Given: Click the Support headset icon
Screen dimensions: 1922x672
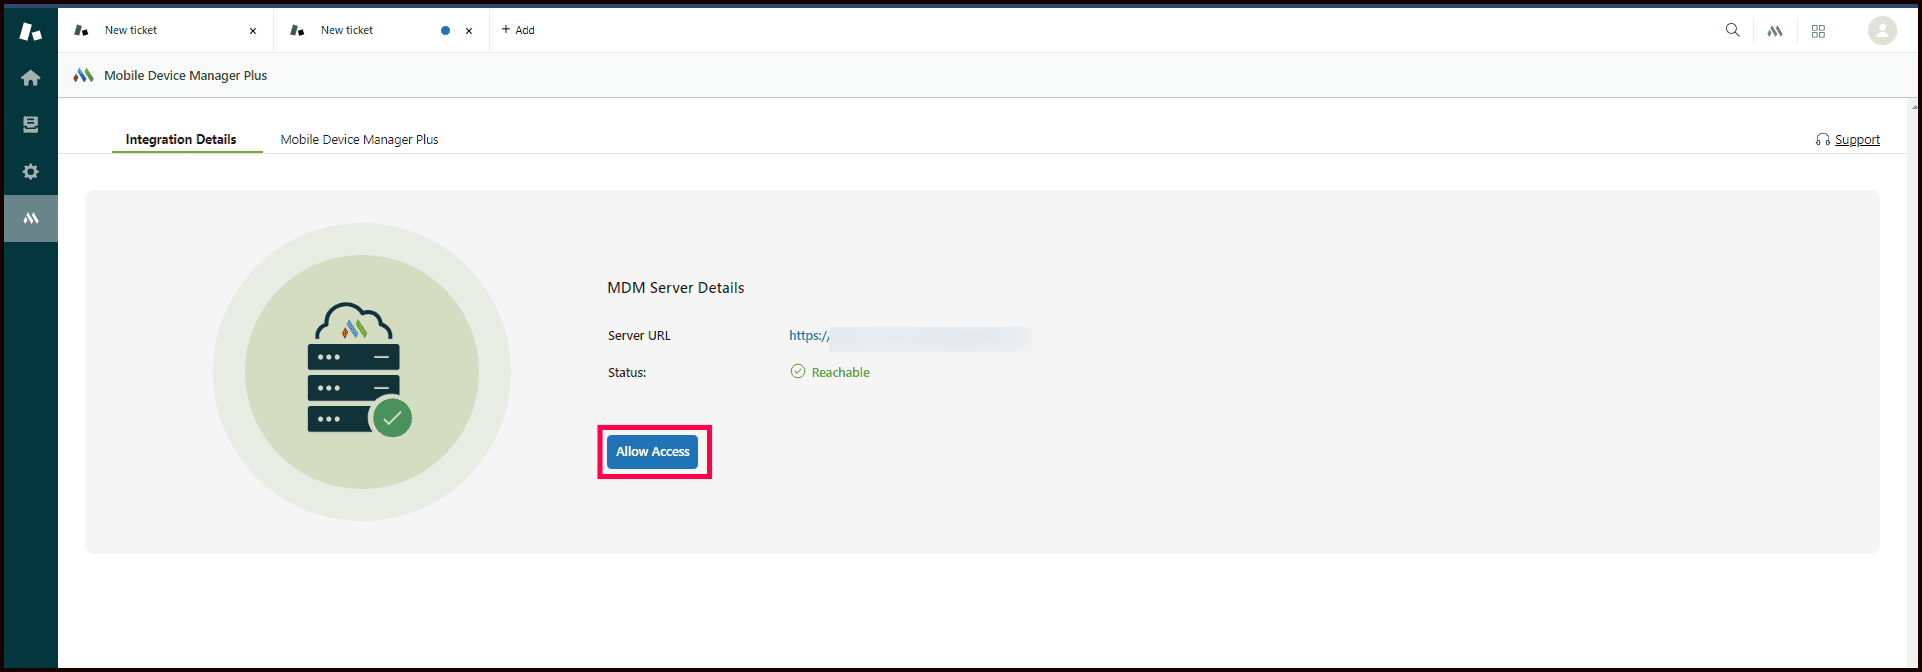Looking at the screenshot, I should pos(1823,140).
